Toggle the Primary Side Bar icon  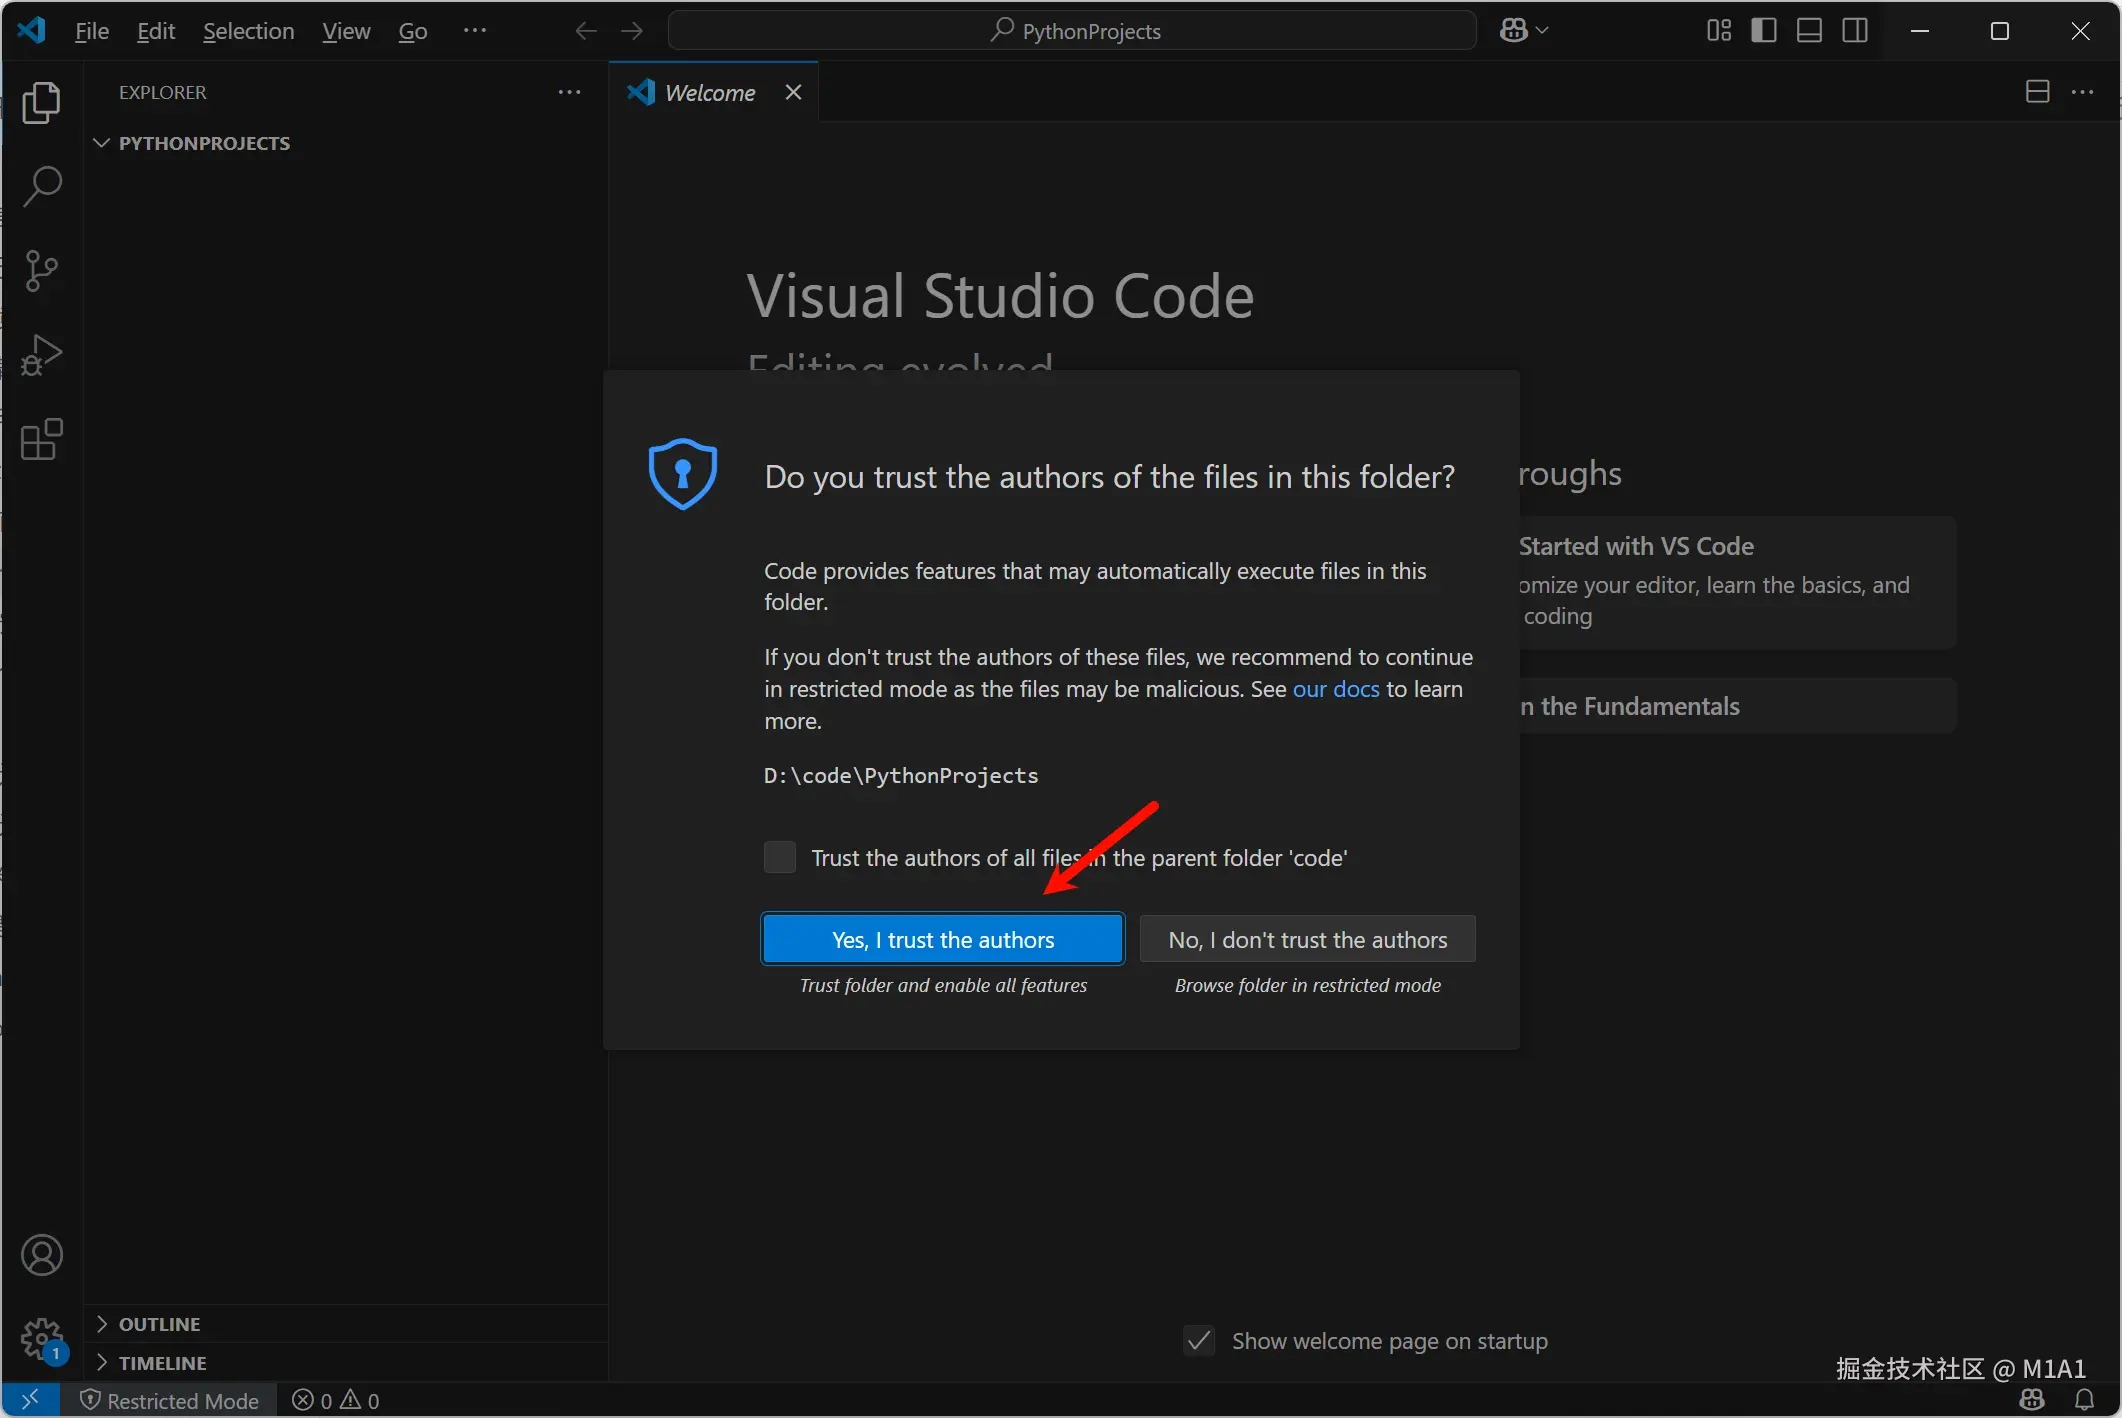click(1764, 31)
